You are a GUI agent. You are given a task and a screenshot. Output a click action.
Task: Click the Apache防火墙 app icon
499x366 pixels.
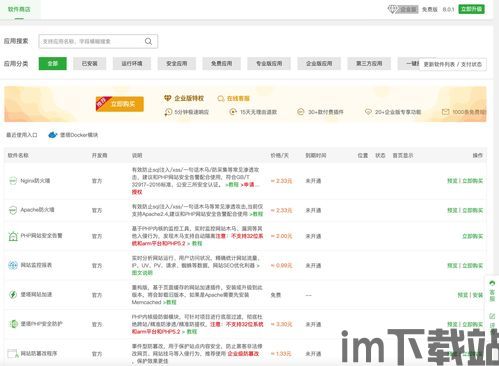[13, 210]
